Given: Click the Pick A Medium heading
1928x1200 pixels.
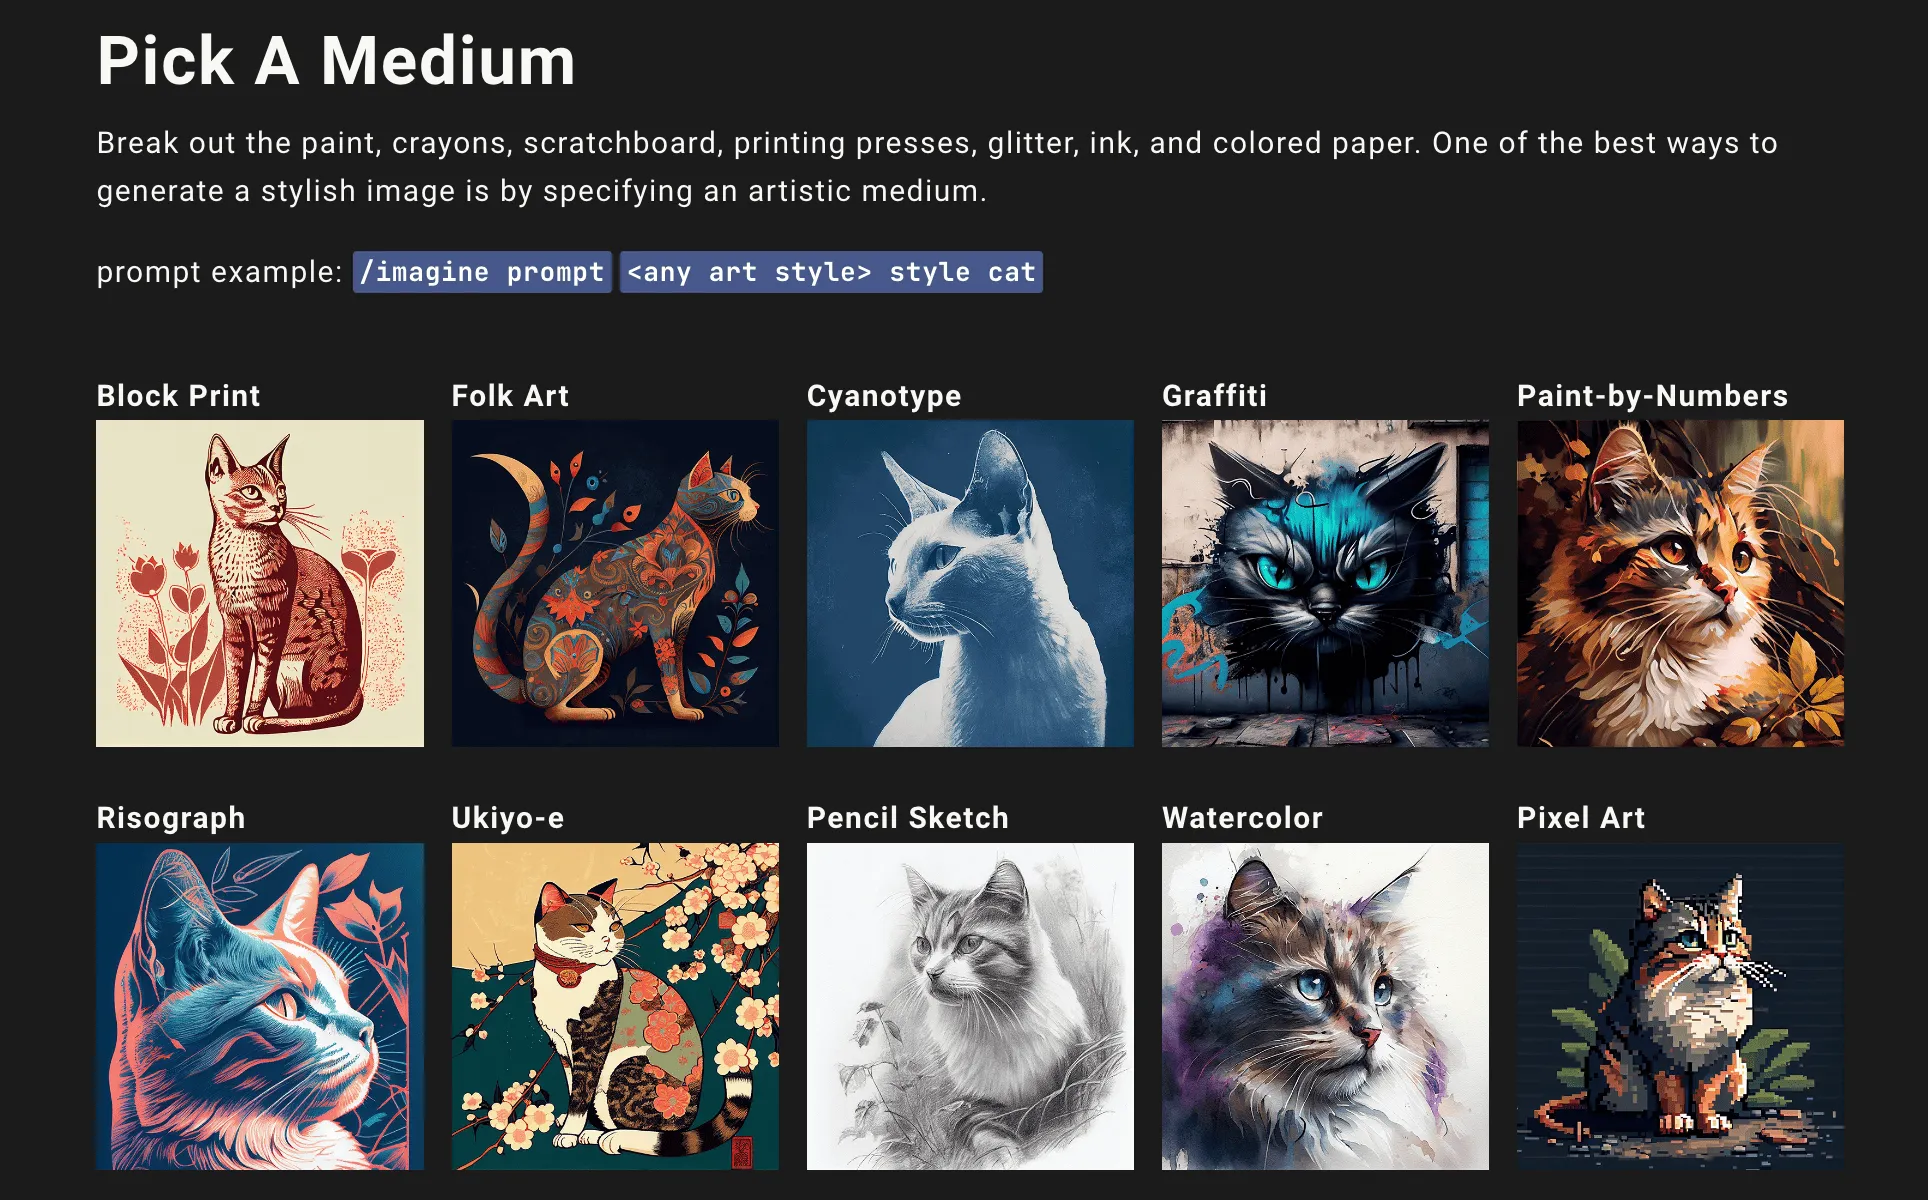Looking at the screenshot, I should (336, 61).
